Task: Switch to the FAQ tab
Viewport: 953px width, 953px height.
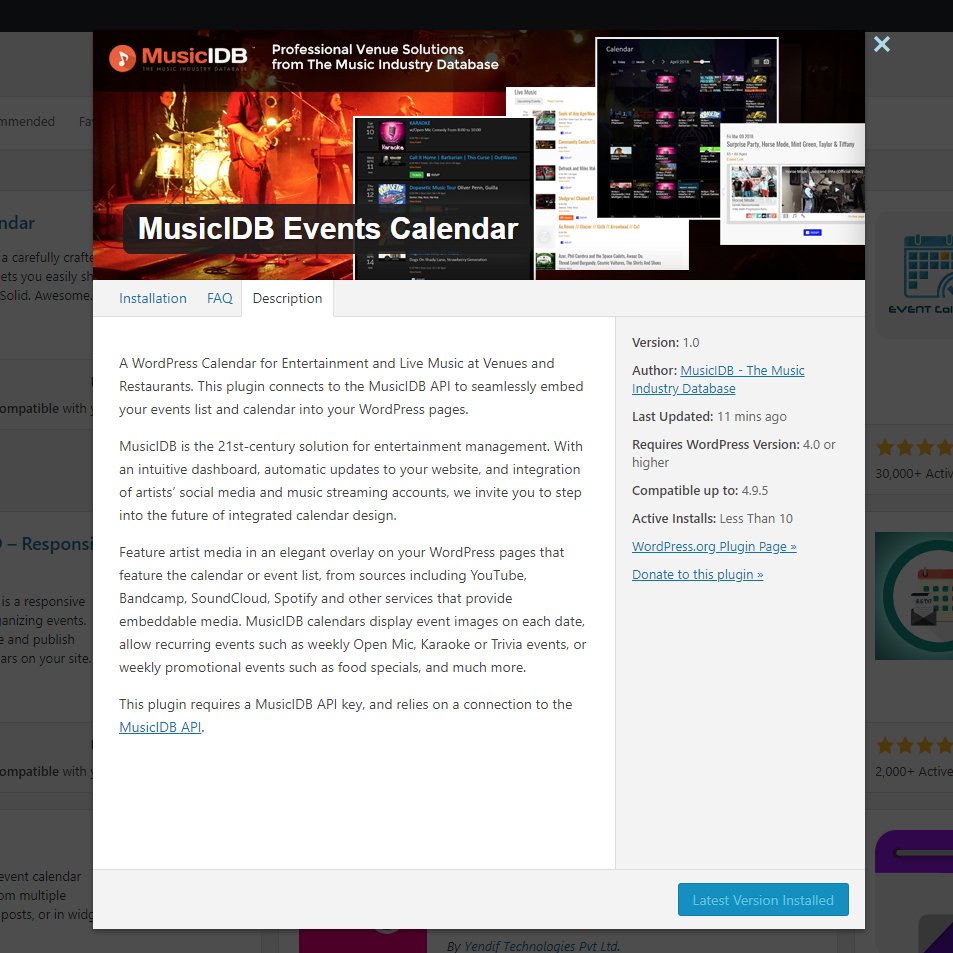Action: 219,298
